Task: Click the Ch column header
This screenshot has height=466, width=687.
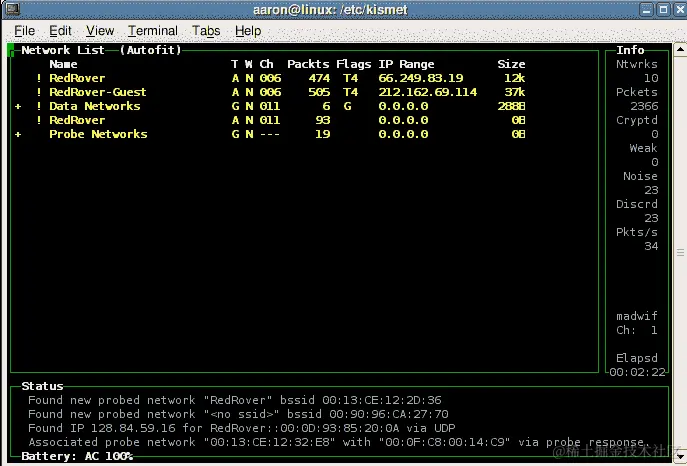Action: [266, 64]
